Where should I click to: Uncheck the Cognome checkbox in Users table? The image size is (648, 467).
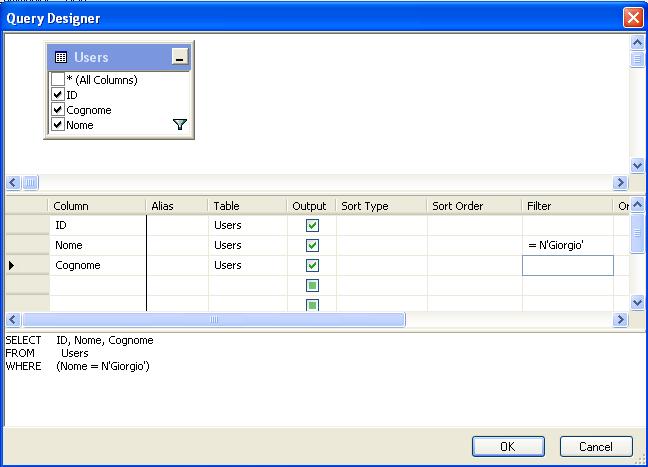pyautogui.click(x=58, y=110)
